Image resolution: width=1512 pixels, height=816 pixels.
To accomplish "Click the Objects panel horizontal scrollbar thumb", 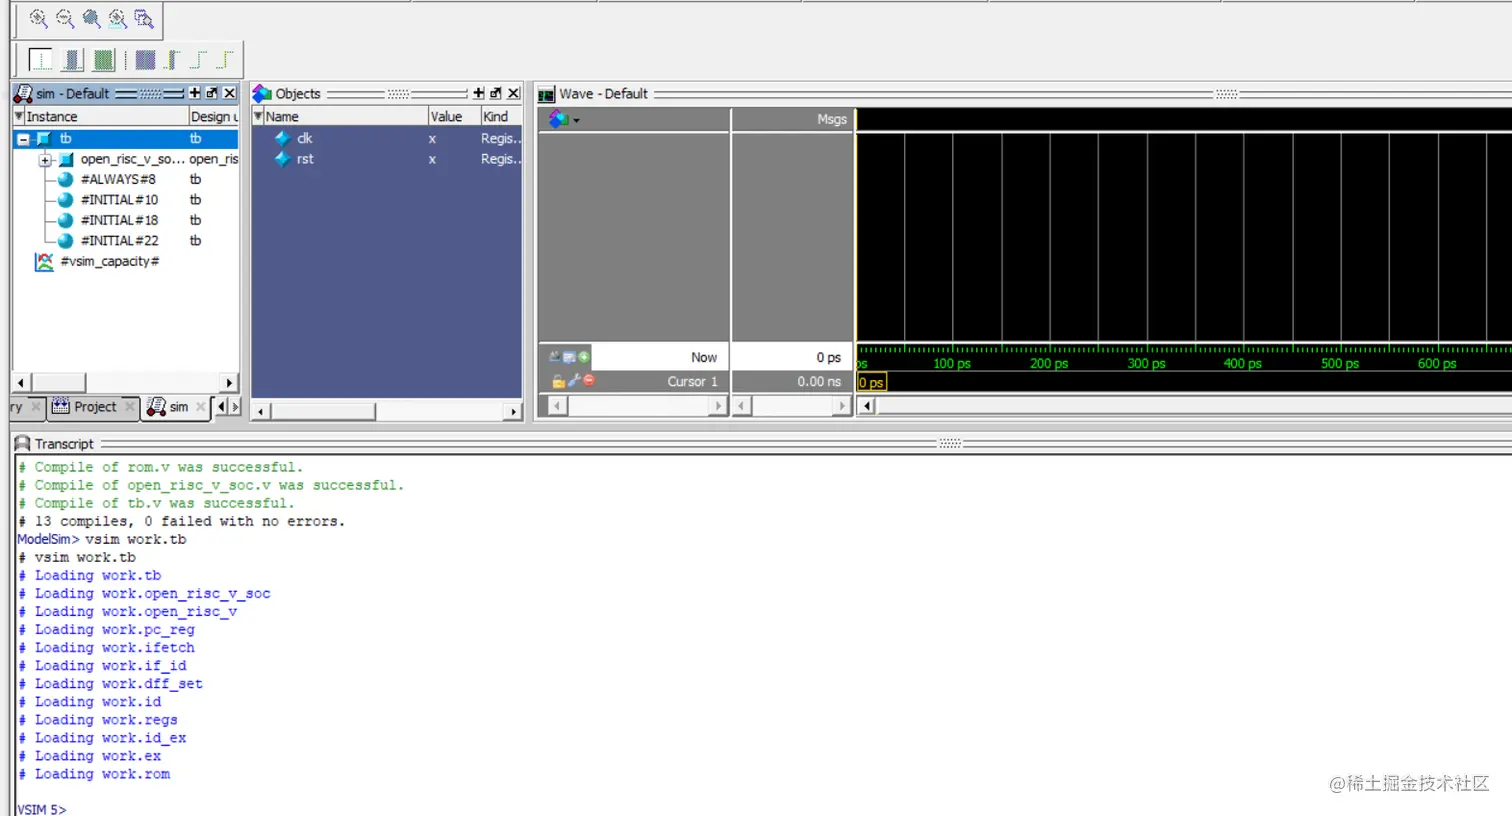I will (323, 411).
